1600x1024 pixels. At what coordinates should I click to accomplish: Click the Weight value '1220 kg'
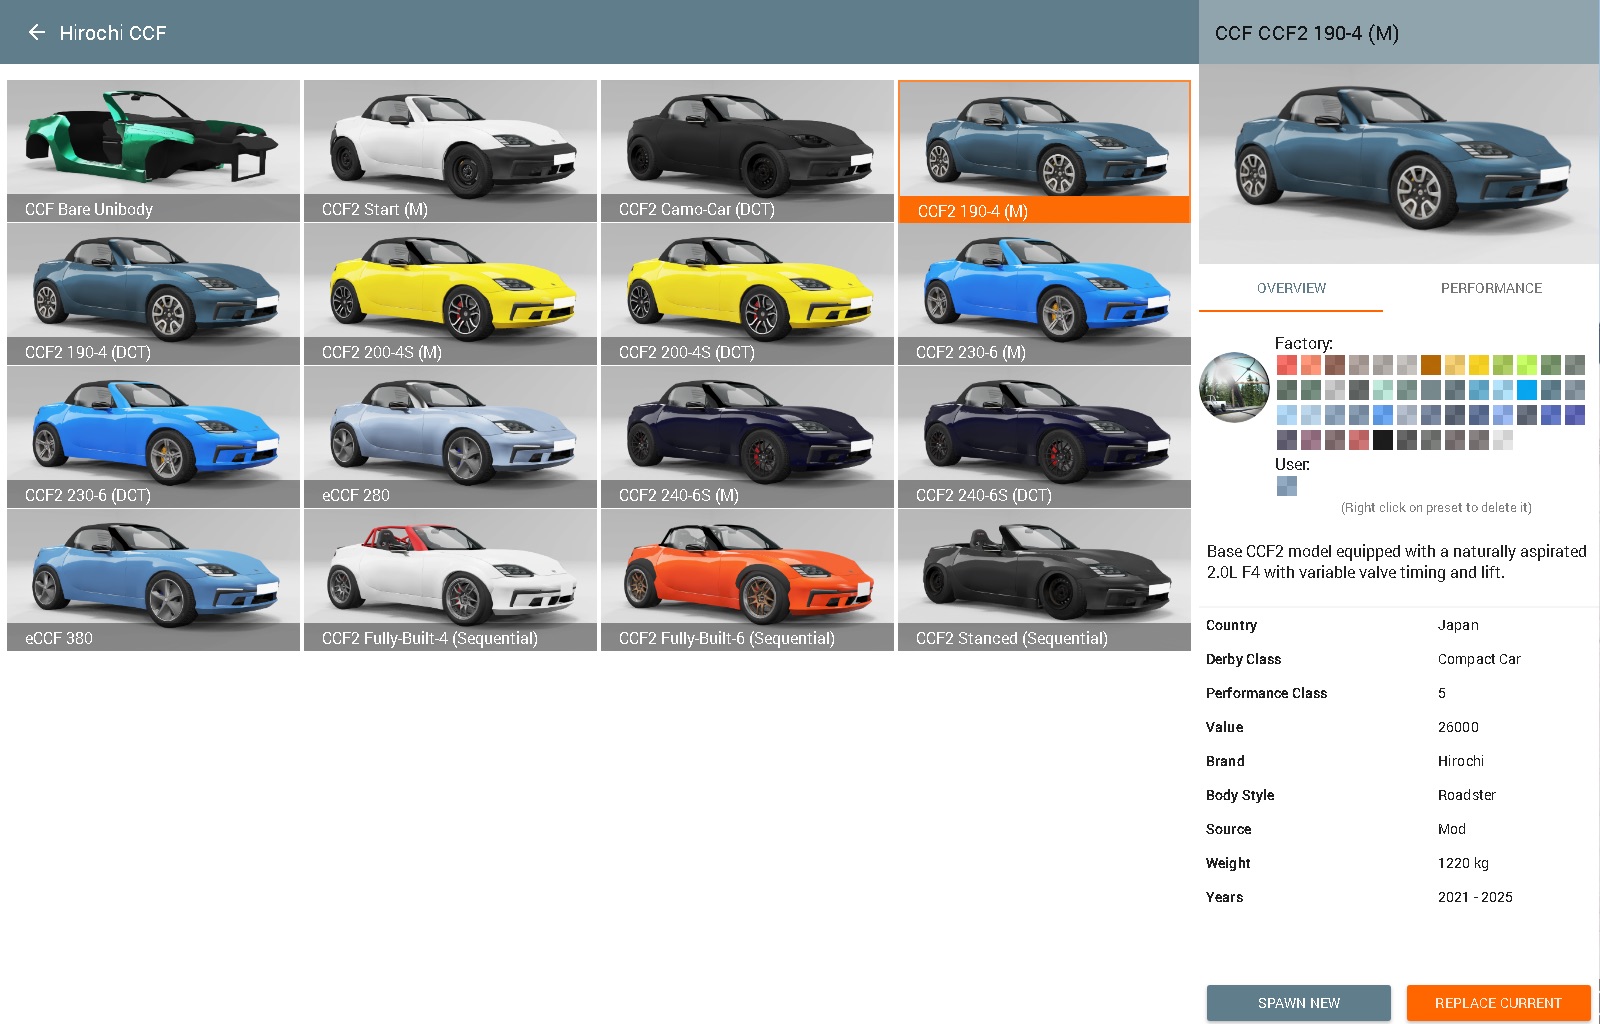(x=1463, y=863)
